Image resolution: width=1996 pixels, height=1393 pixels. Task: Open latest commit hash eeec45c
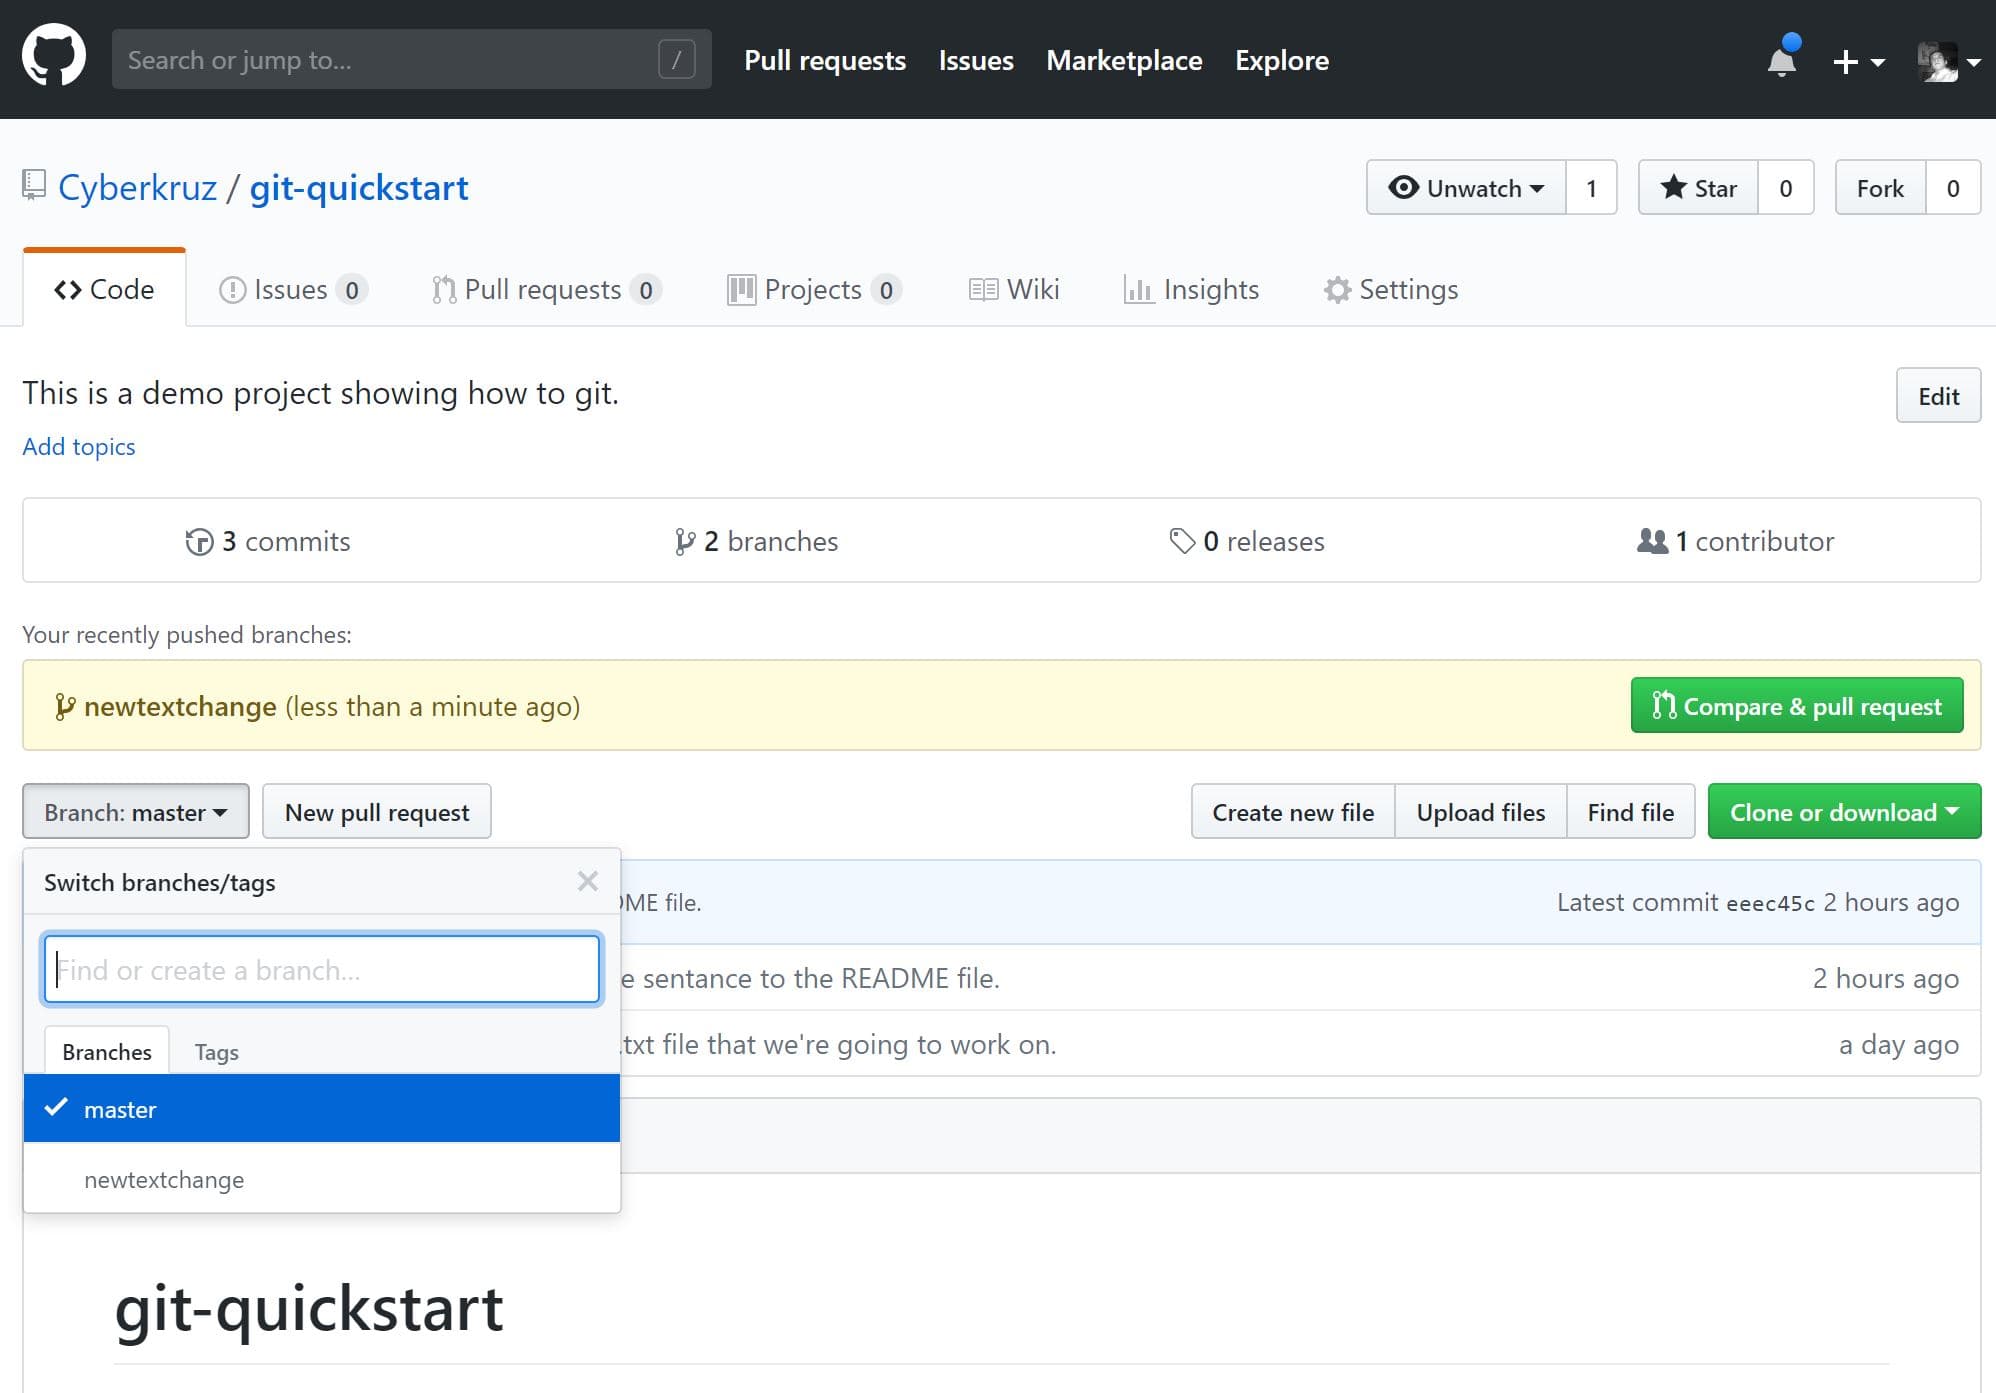(x=1770, y=903)
